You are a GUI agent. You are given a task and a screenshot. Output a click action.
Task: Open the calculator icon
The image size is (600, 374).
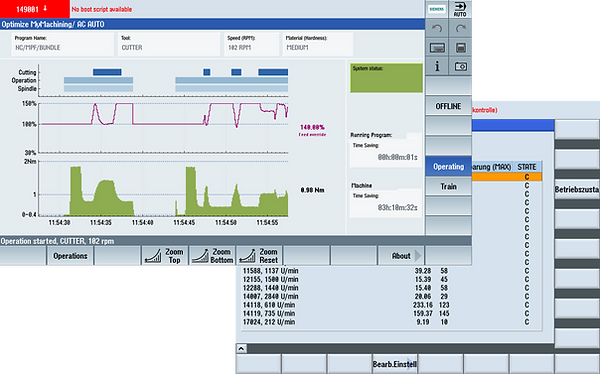(460, 47)
